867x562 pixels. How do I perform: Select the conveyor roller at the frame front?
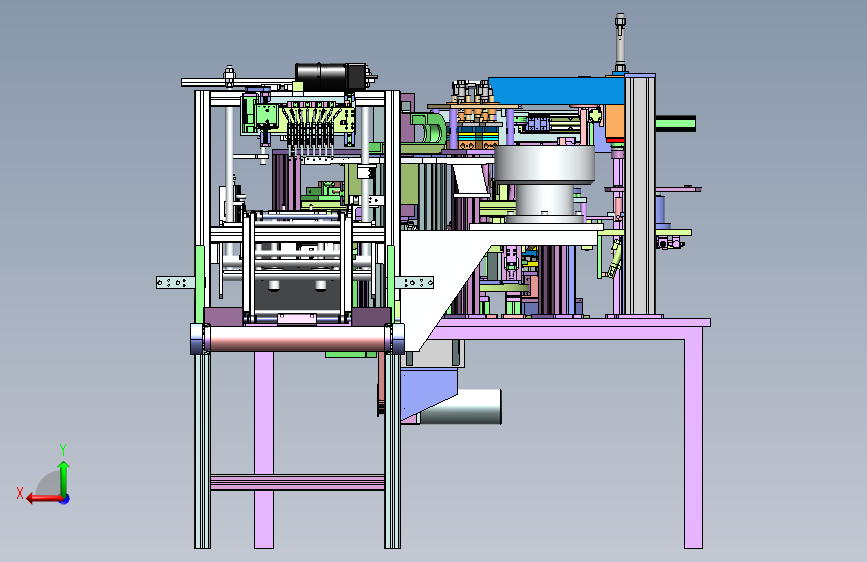point(297,339)
